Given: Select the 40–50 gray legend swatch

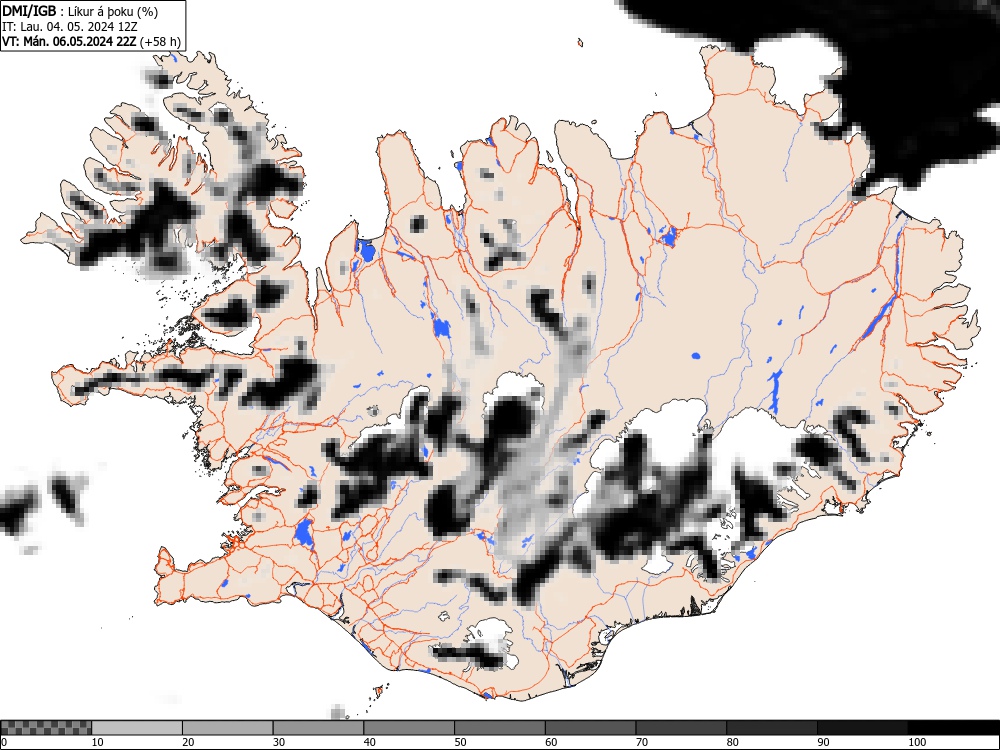Looking at the screenshot, I should [x=409, y=728].
